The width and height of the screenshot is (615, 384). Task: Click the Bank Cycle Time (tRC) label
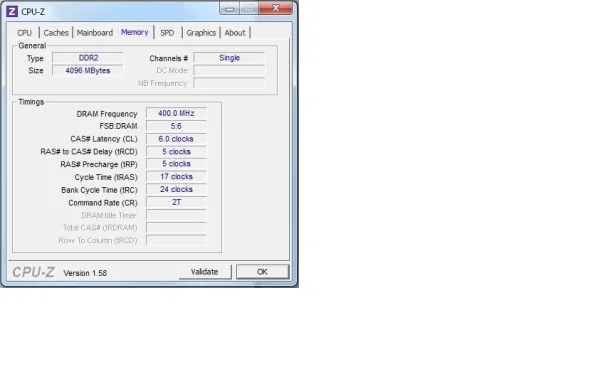[x=99, y=190]
